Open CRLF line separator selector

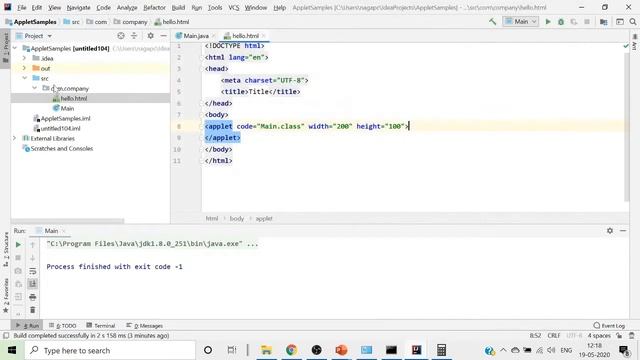(554, 336)
